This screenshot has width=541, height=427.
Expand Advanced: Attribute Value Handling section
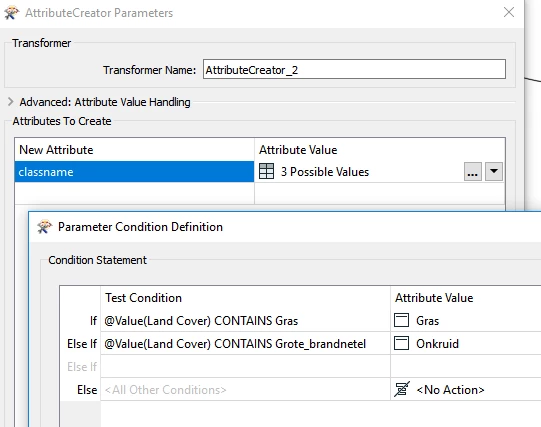click(x=10, y=102)
